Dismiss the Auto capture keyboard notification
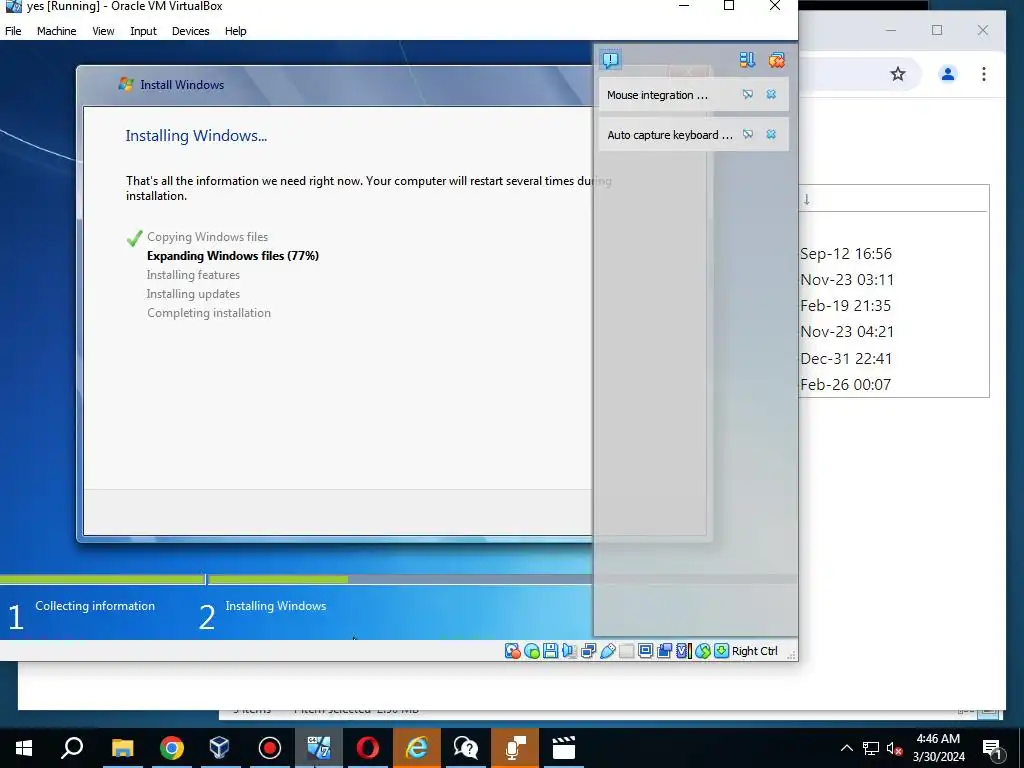1024x768 pixels. click(x=771, y=135)
